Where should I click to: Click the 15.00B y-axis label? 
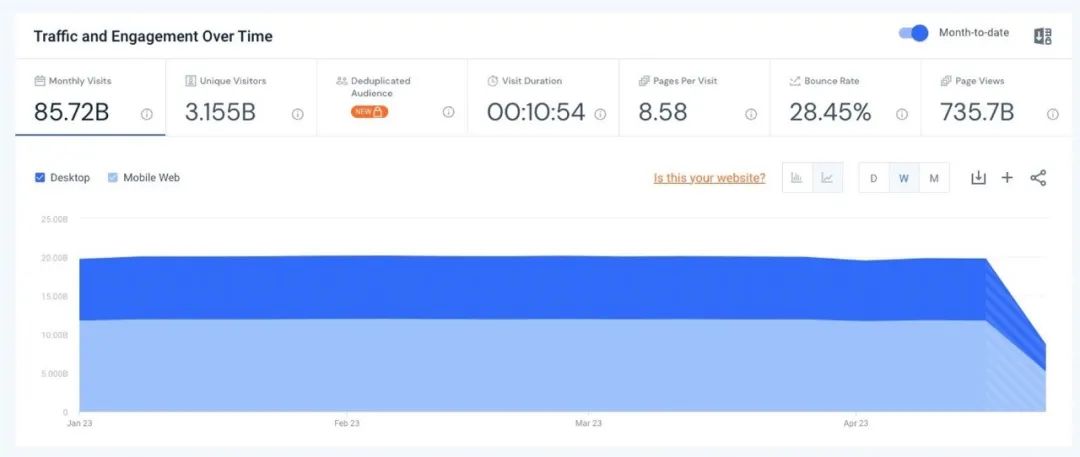pyautogui.click(x=54, y=296)
